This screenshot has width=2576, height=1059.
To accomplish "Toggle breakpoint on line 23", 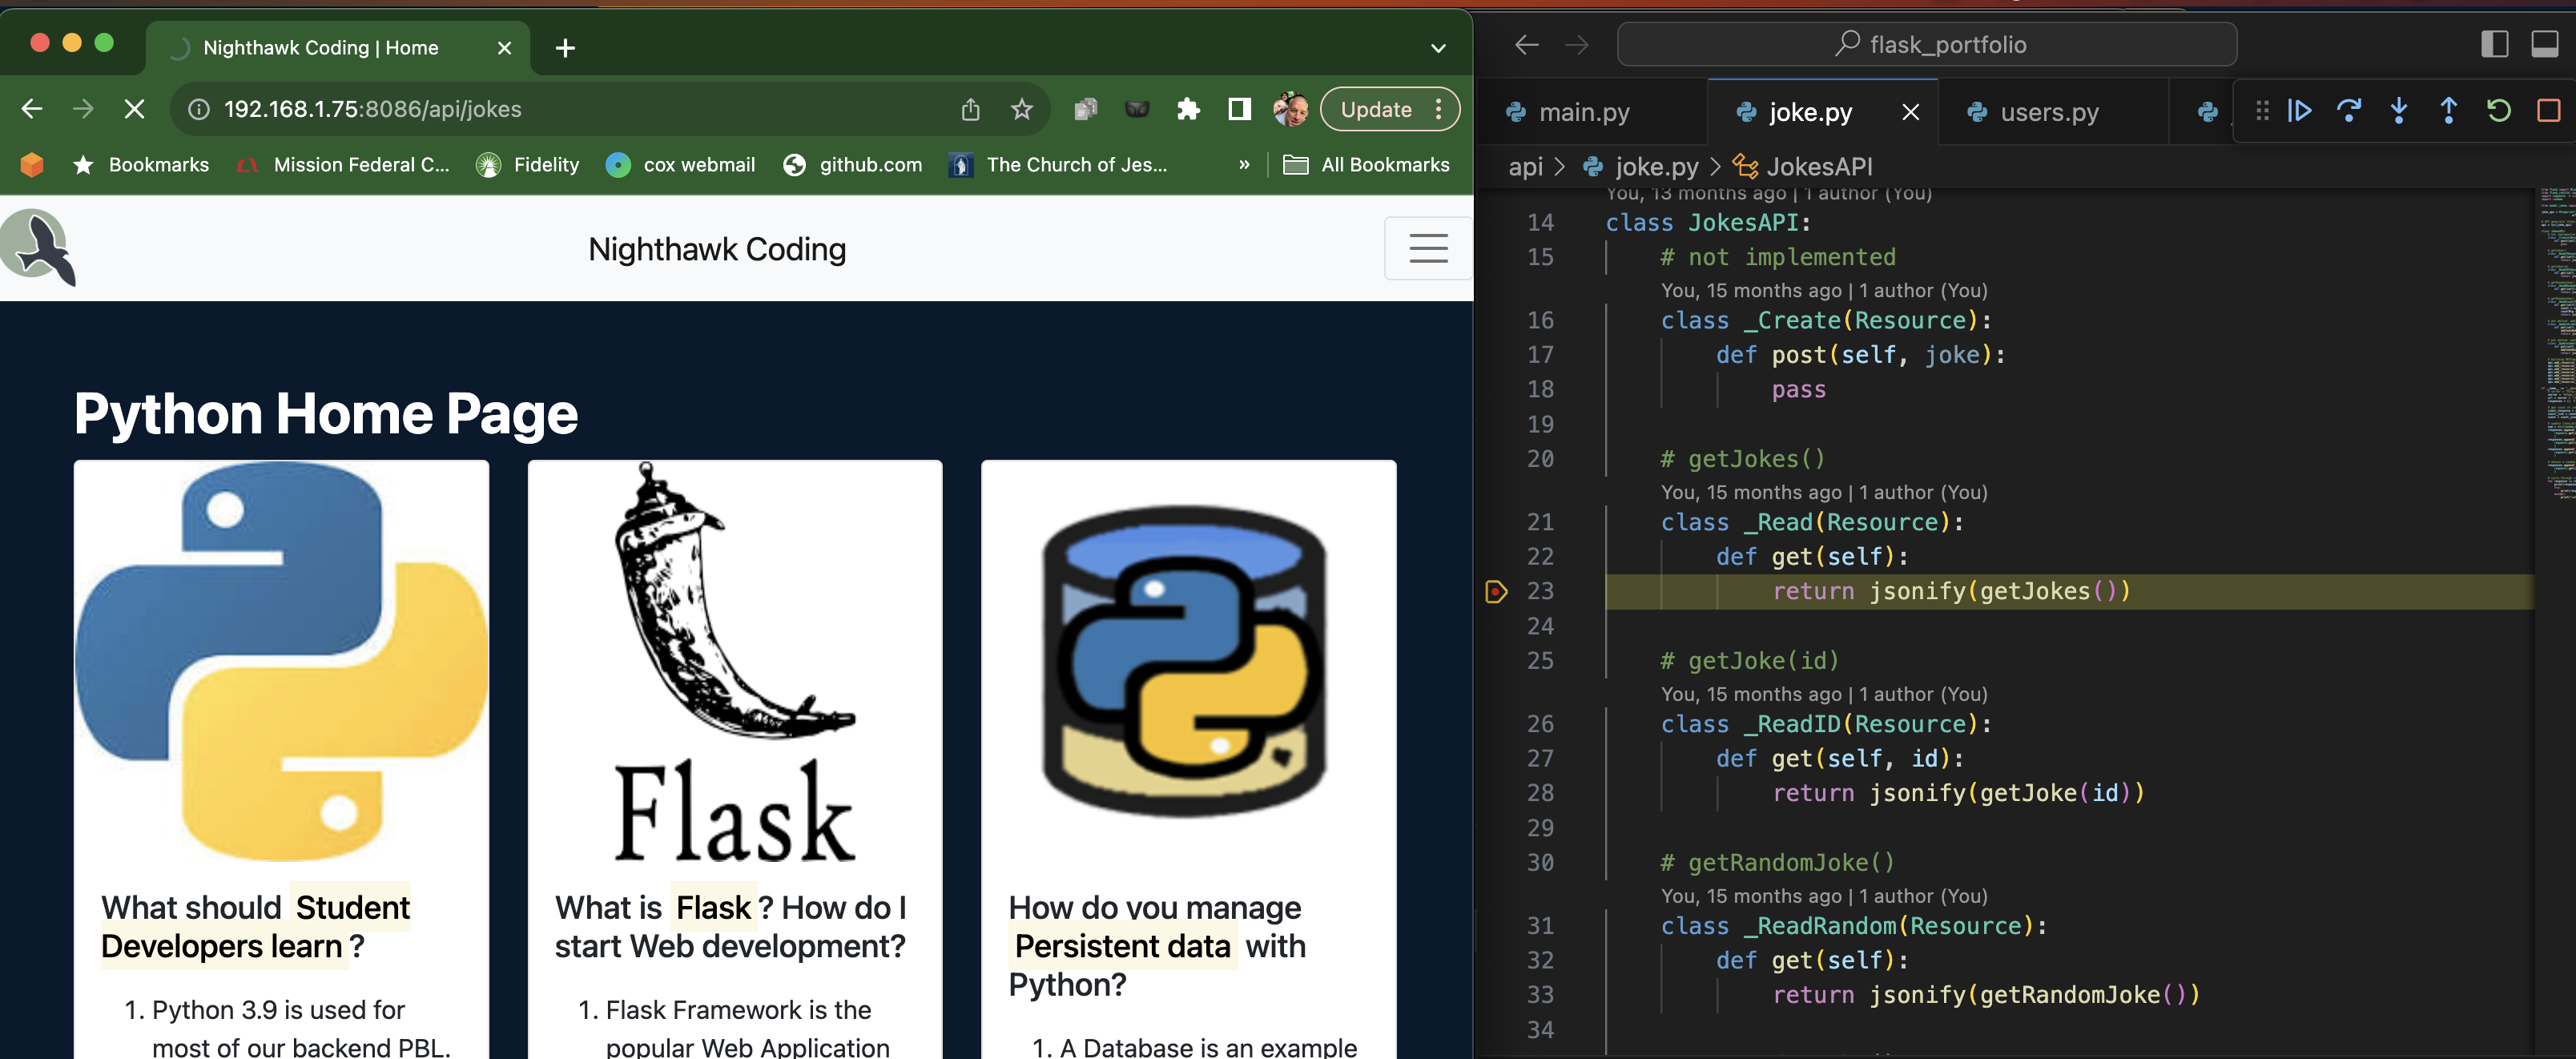I will tap(1496, 592).
